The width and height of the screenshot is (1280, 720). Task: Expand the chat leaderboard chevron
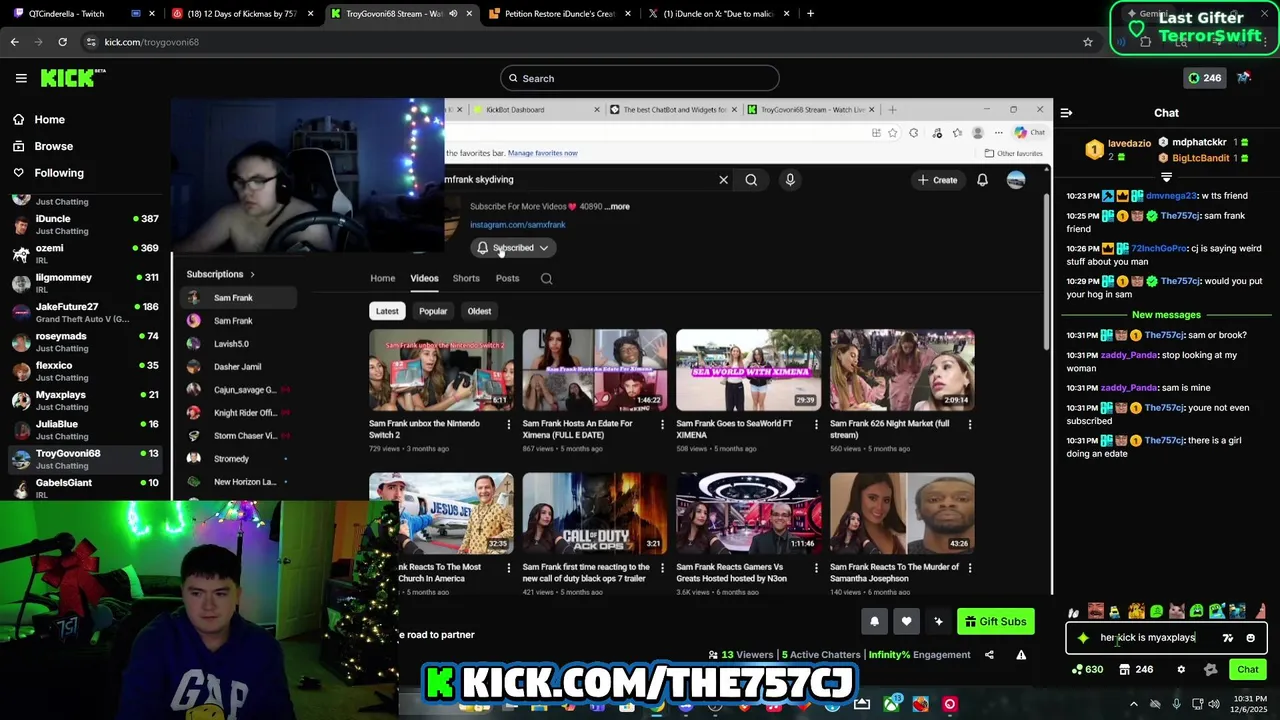pyautogui.click(x=1166, y=176)
